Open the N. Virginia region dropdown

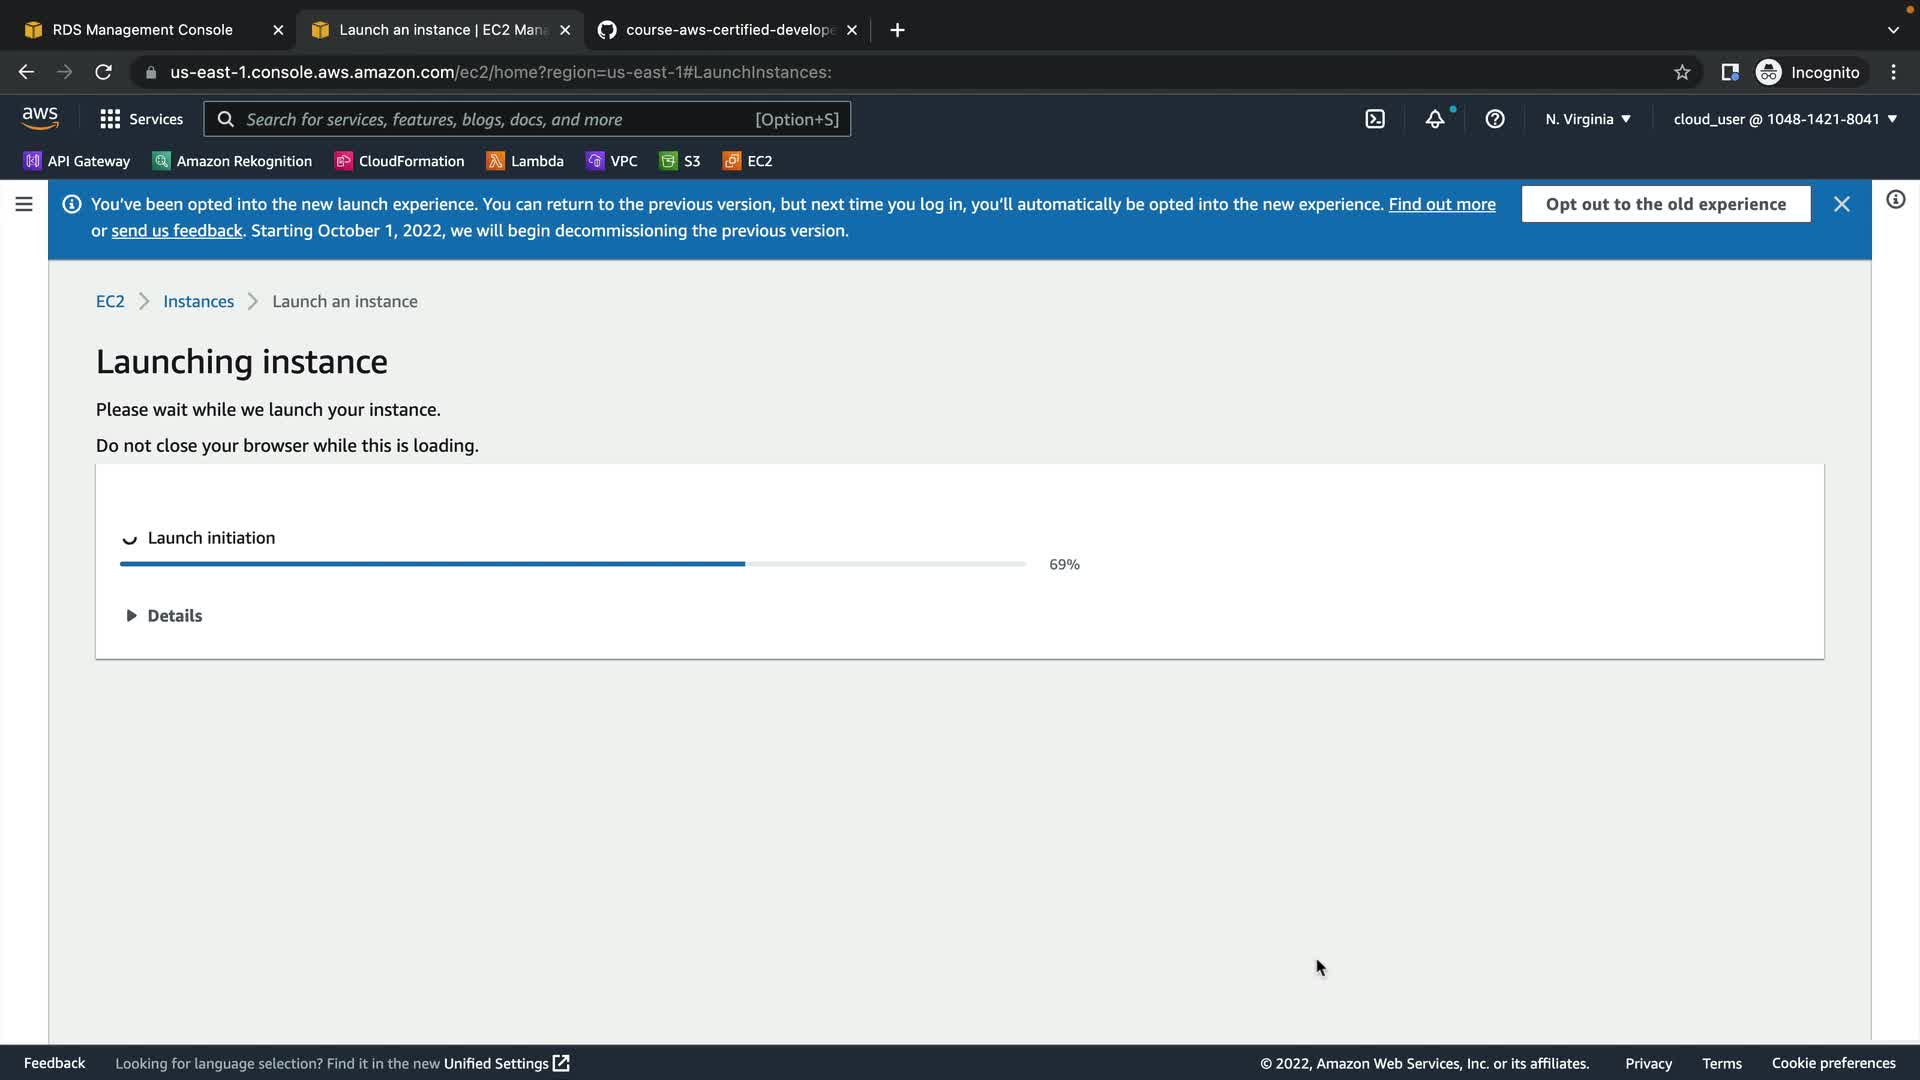click(x=1587, y=119)
